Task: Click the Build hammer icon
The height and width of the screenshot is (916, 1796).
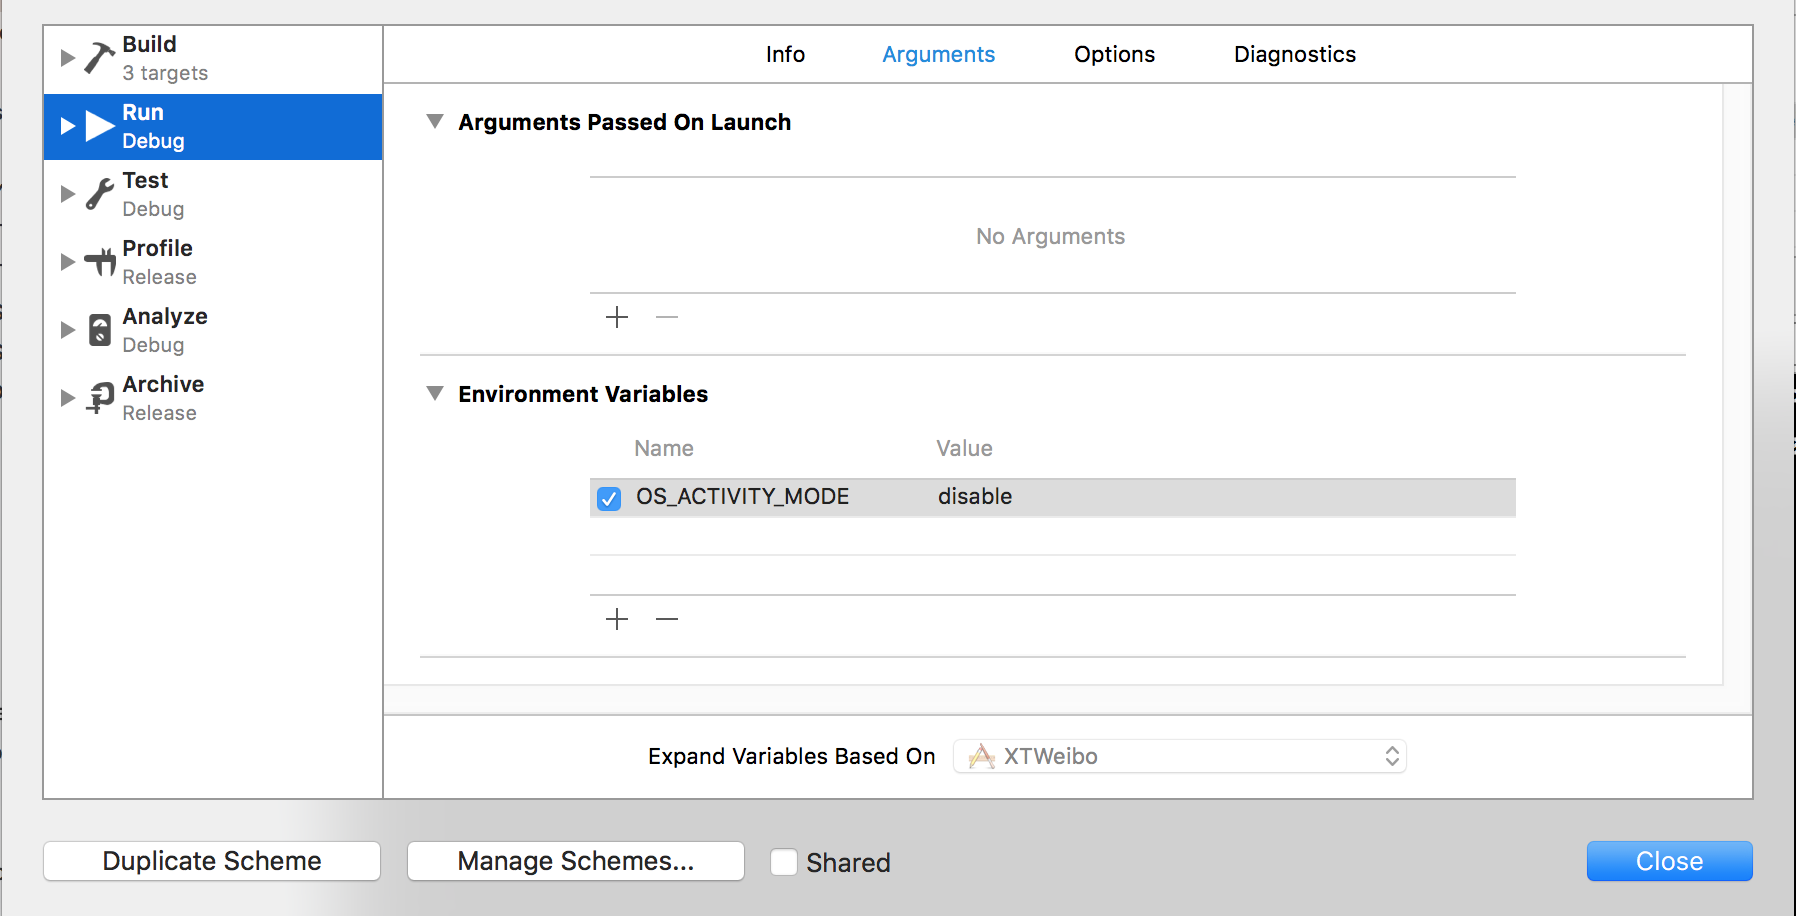Action: click(x=99, y=58)
